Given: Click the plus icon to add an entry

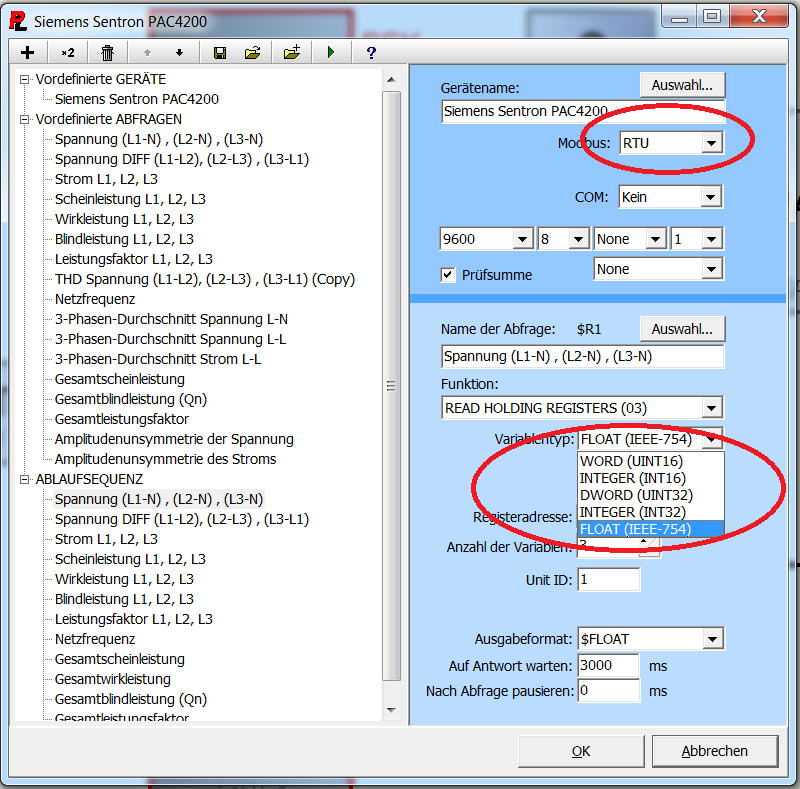Looking at the screenshot, I should point(28,53).
